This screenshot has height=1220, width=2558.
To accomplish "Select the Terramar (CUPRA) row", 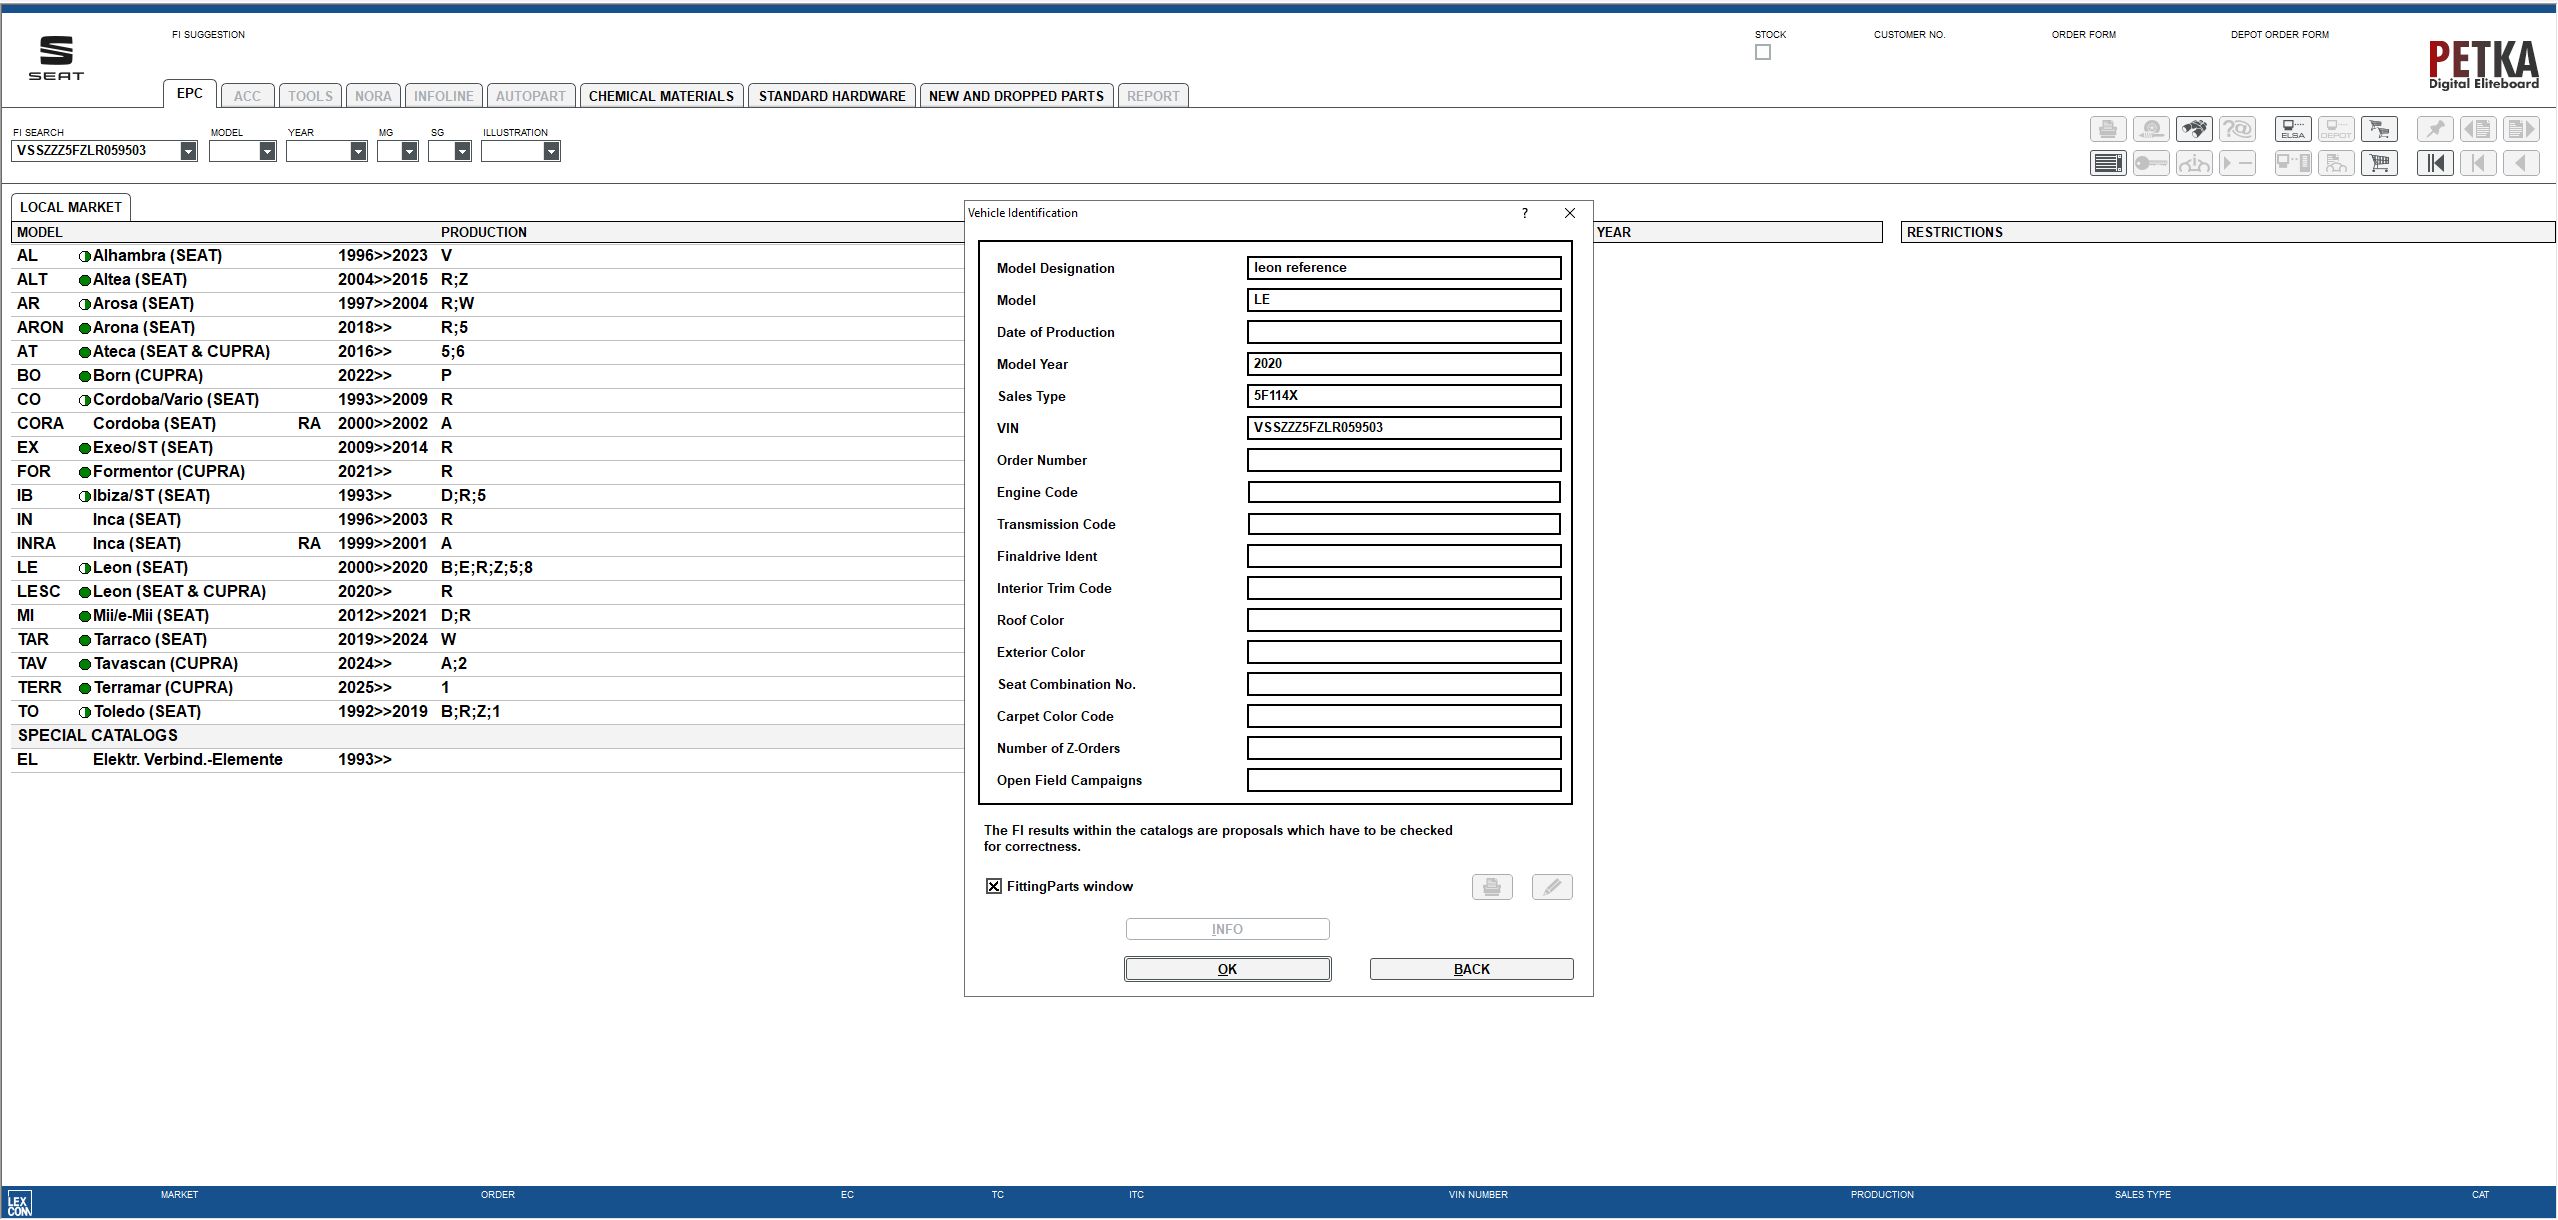I will tap(488, 687).
